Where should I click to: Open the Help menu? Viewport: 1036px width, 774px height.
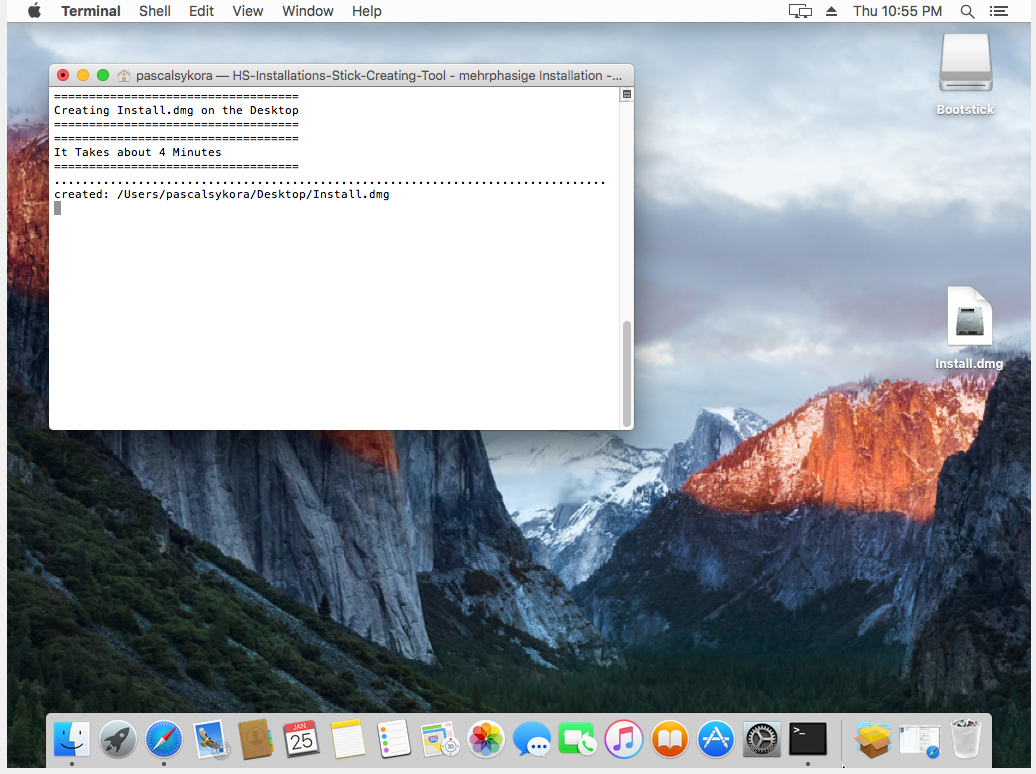(x=367, y=11)
